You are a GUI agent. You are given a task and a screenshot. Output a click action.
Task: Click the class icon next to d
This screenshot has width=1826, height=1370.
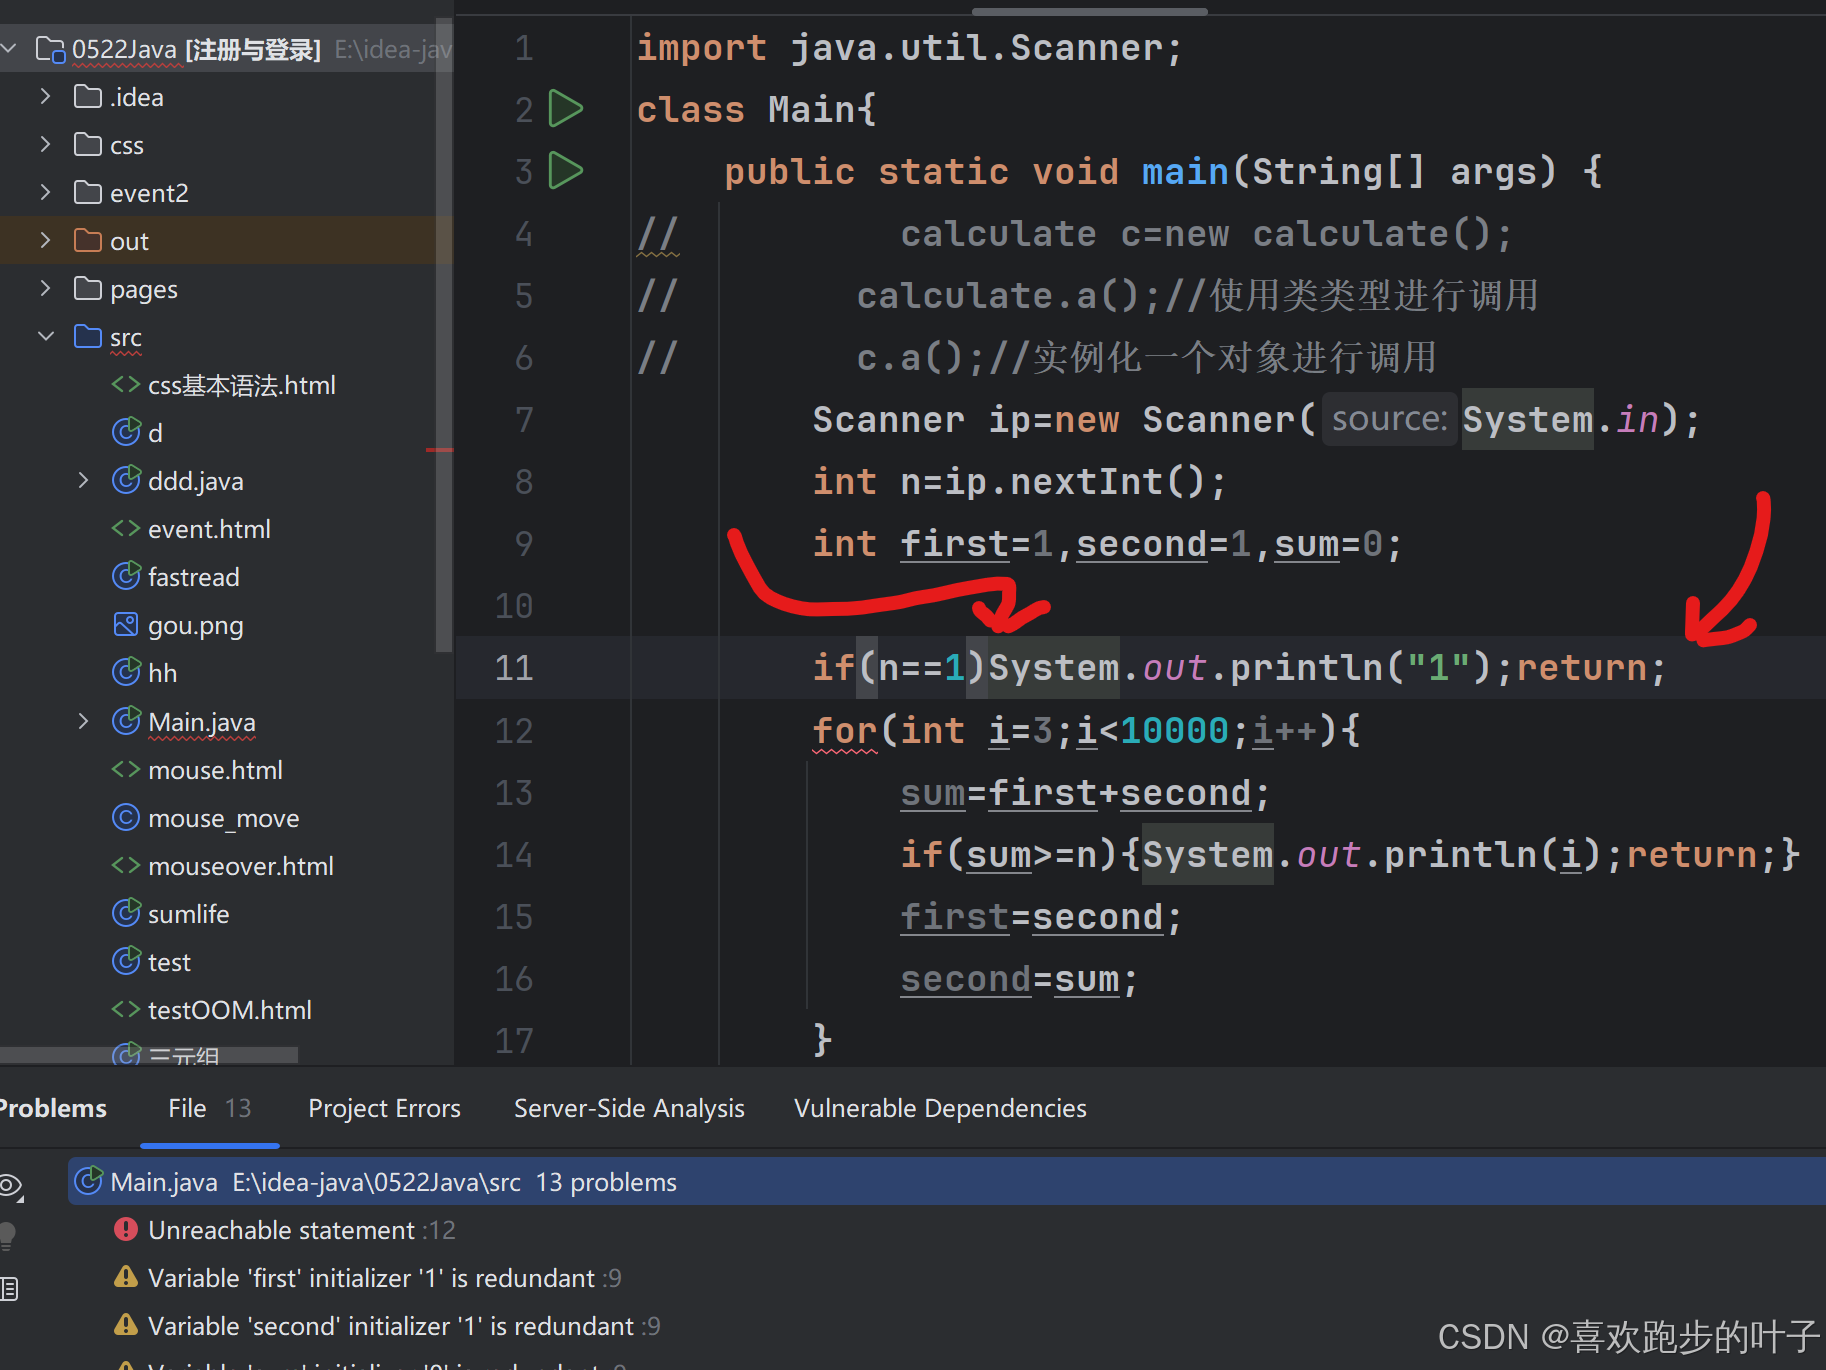[x=126, y=432]
